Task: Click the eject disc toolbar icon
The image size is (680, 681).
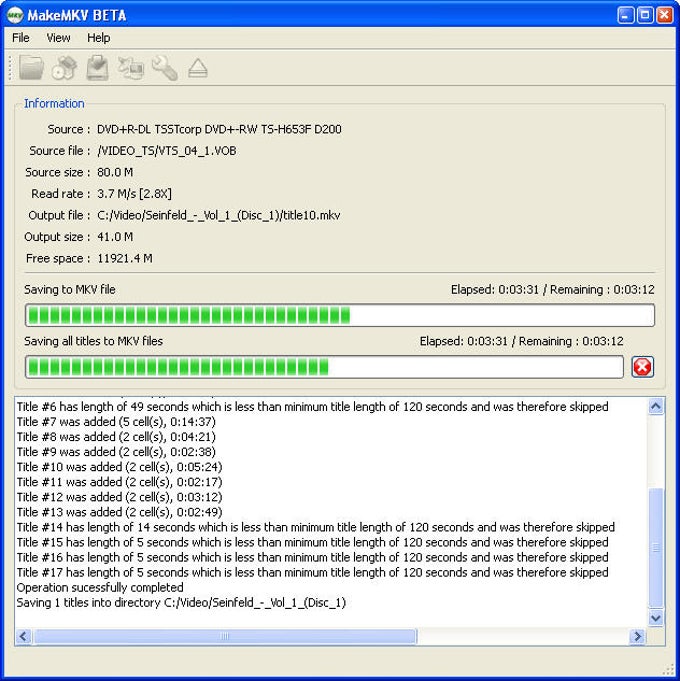Action: 198,68
